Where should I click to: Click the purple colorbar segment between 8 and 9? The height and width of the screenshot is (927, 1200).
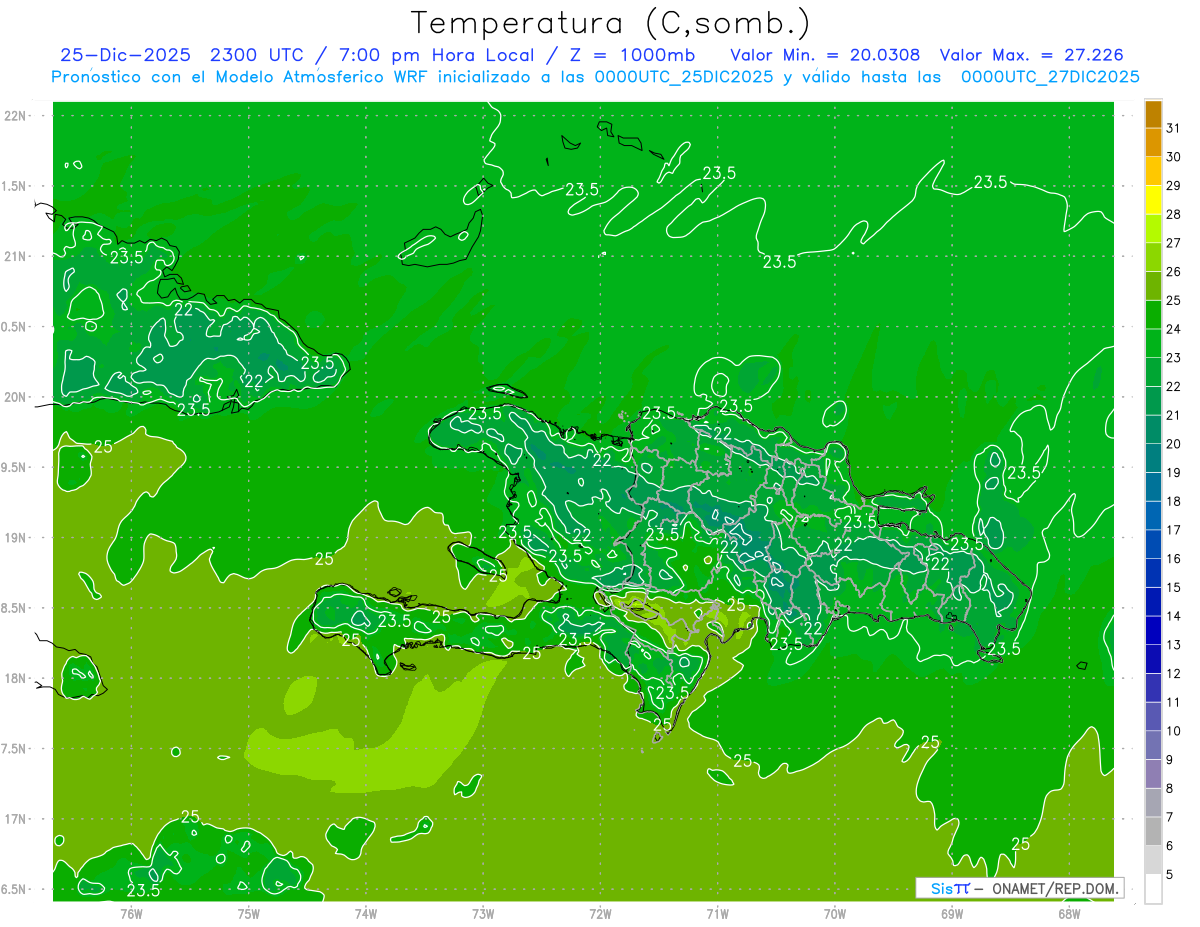click(x=1153, y=773)
